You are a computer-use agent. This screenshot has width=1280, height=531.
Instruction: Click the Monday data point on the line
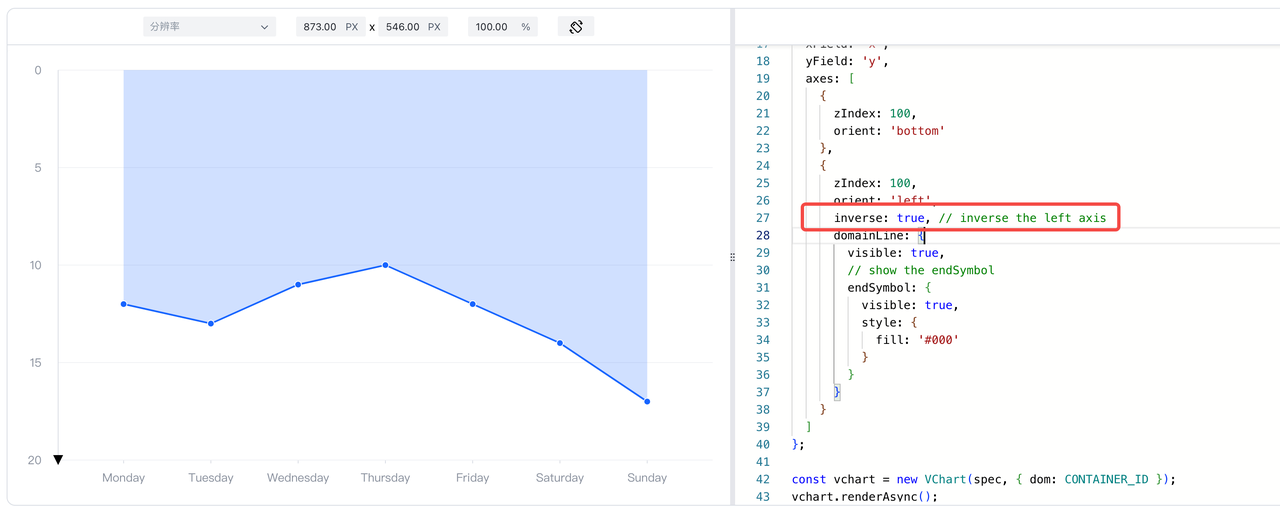[x=124, y=304]
